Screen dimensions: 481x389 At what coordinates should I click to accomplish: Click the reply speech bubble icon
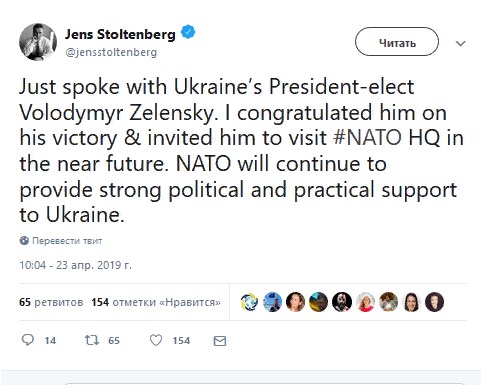point(28,340)
